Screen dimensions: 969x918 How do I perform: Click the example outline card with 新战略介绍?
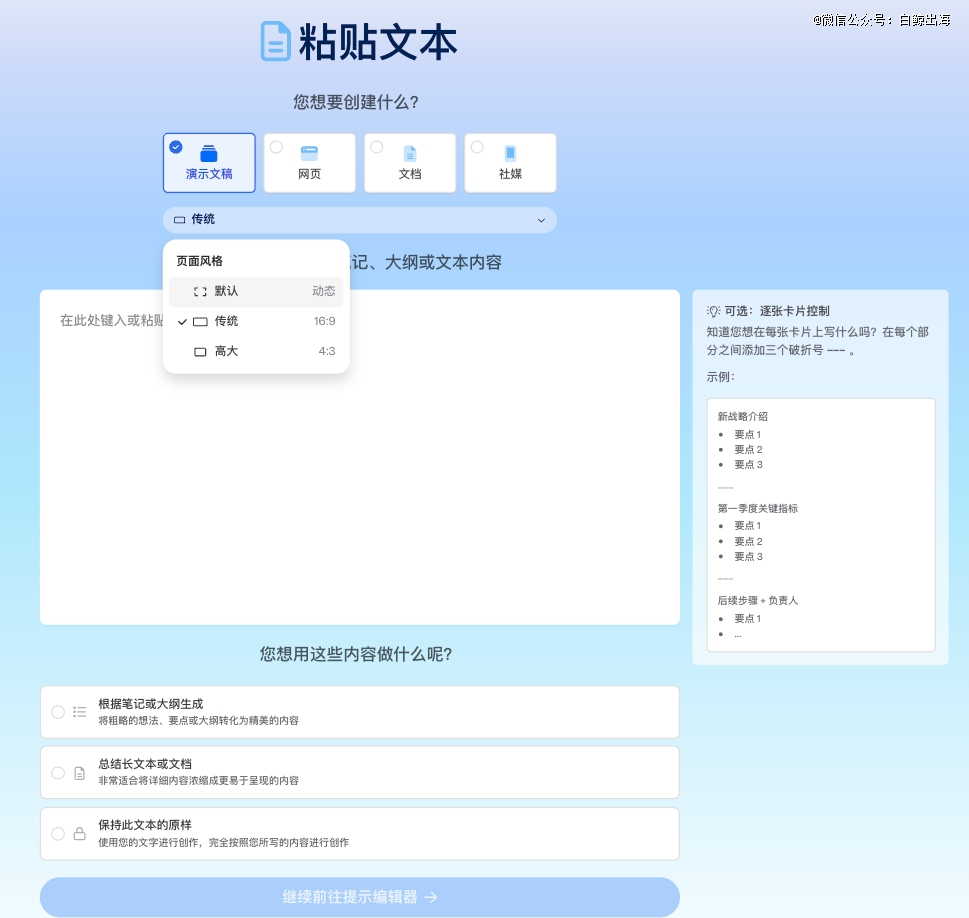click(x=820, y=524)
